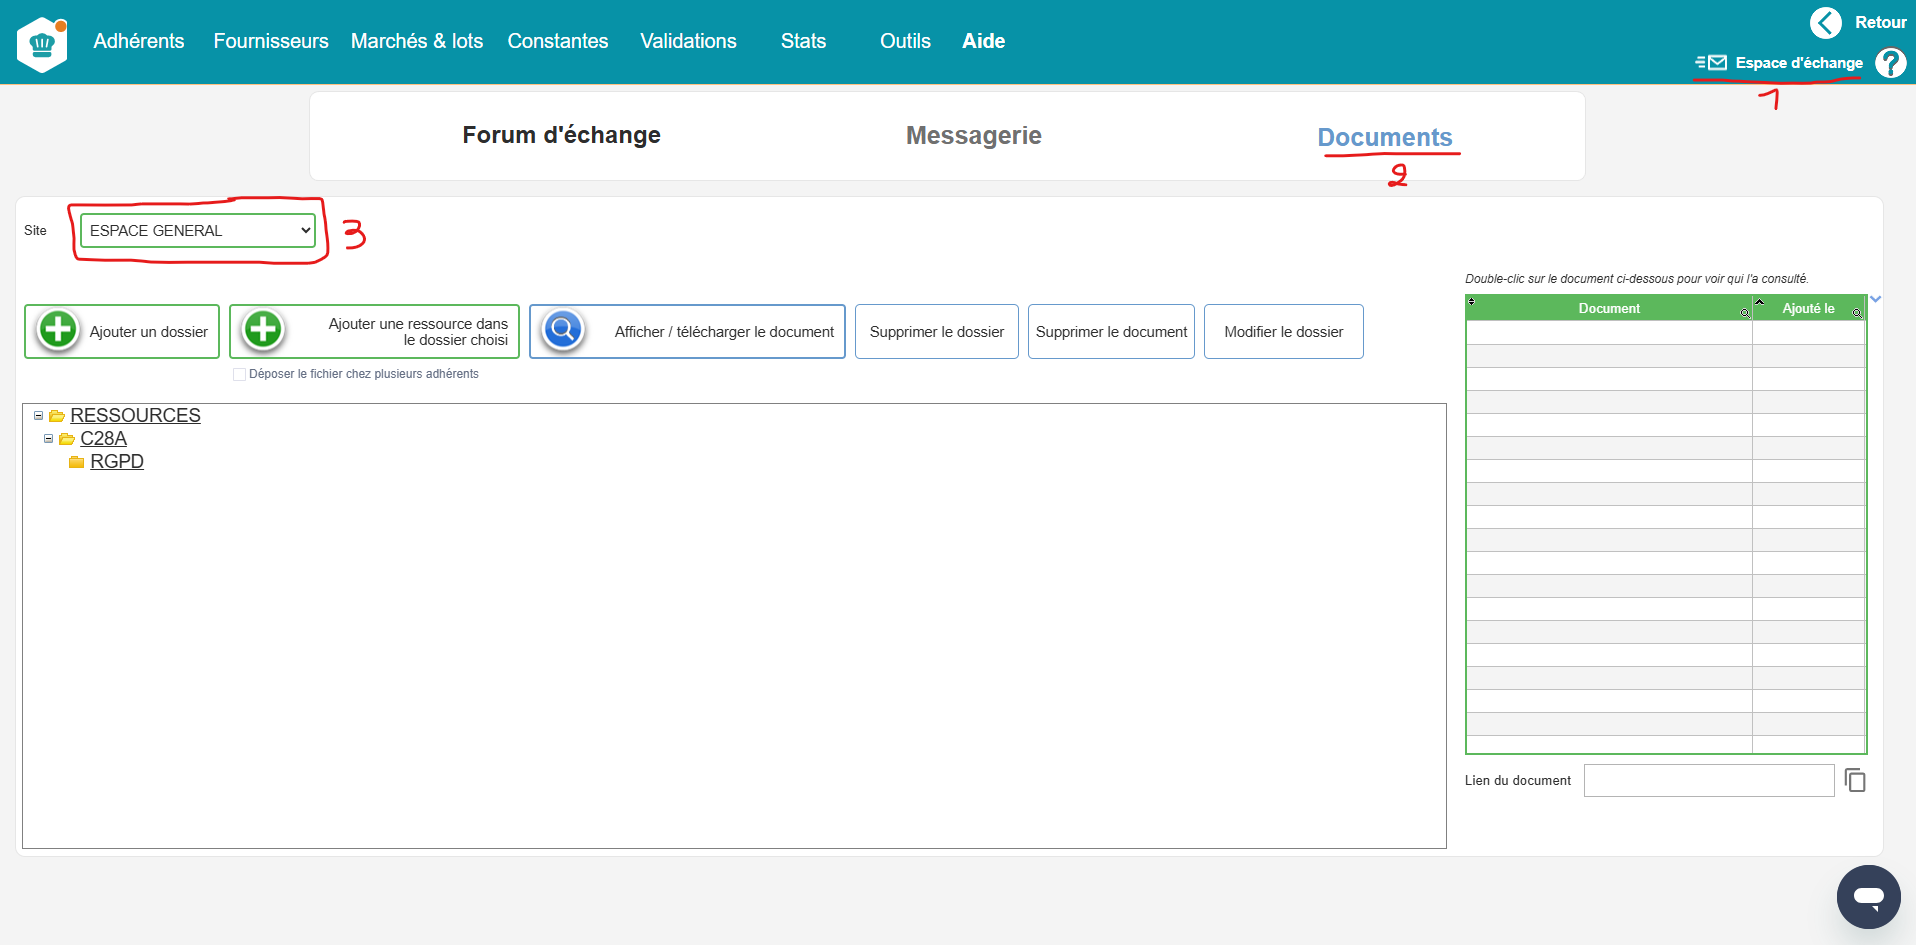Screen dimensions: 1916x945
Task: Click Supprimer le dossier button
Action: [937, 332]
